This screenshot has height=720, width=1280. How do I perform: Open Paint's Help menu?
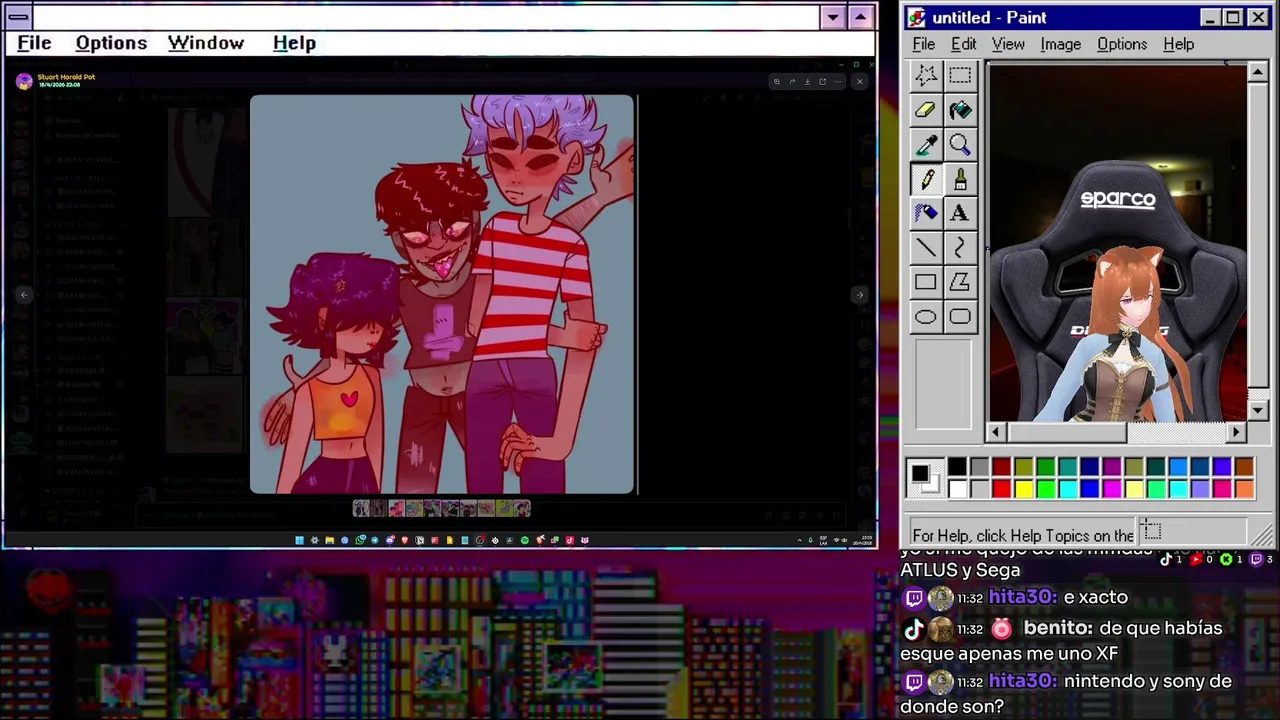1178,44
